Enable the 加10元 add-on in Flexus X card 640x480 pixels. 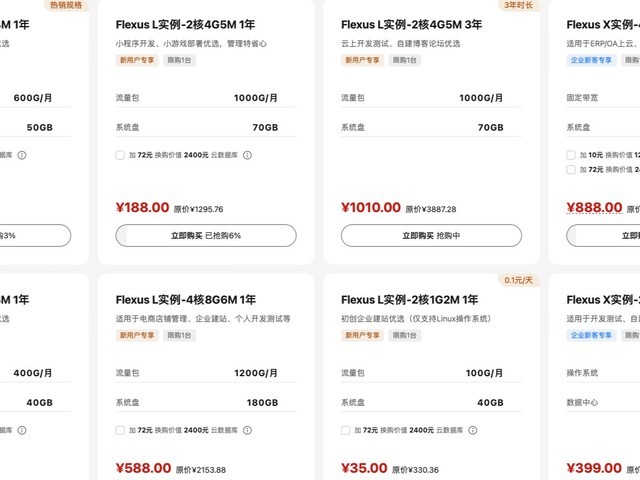571,155
